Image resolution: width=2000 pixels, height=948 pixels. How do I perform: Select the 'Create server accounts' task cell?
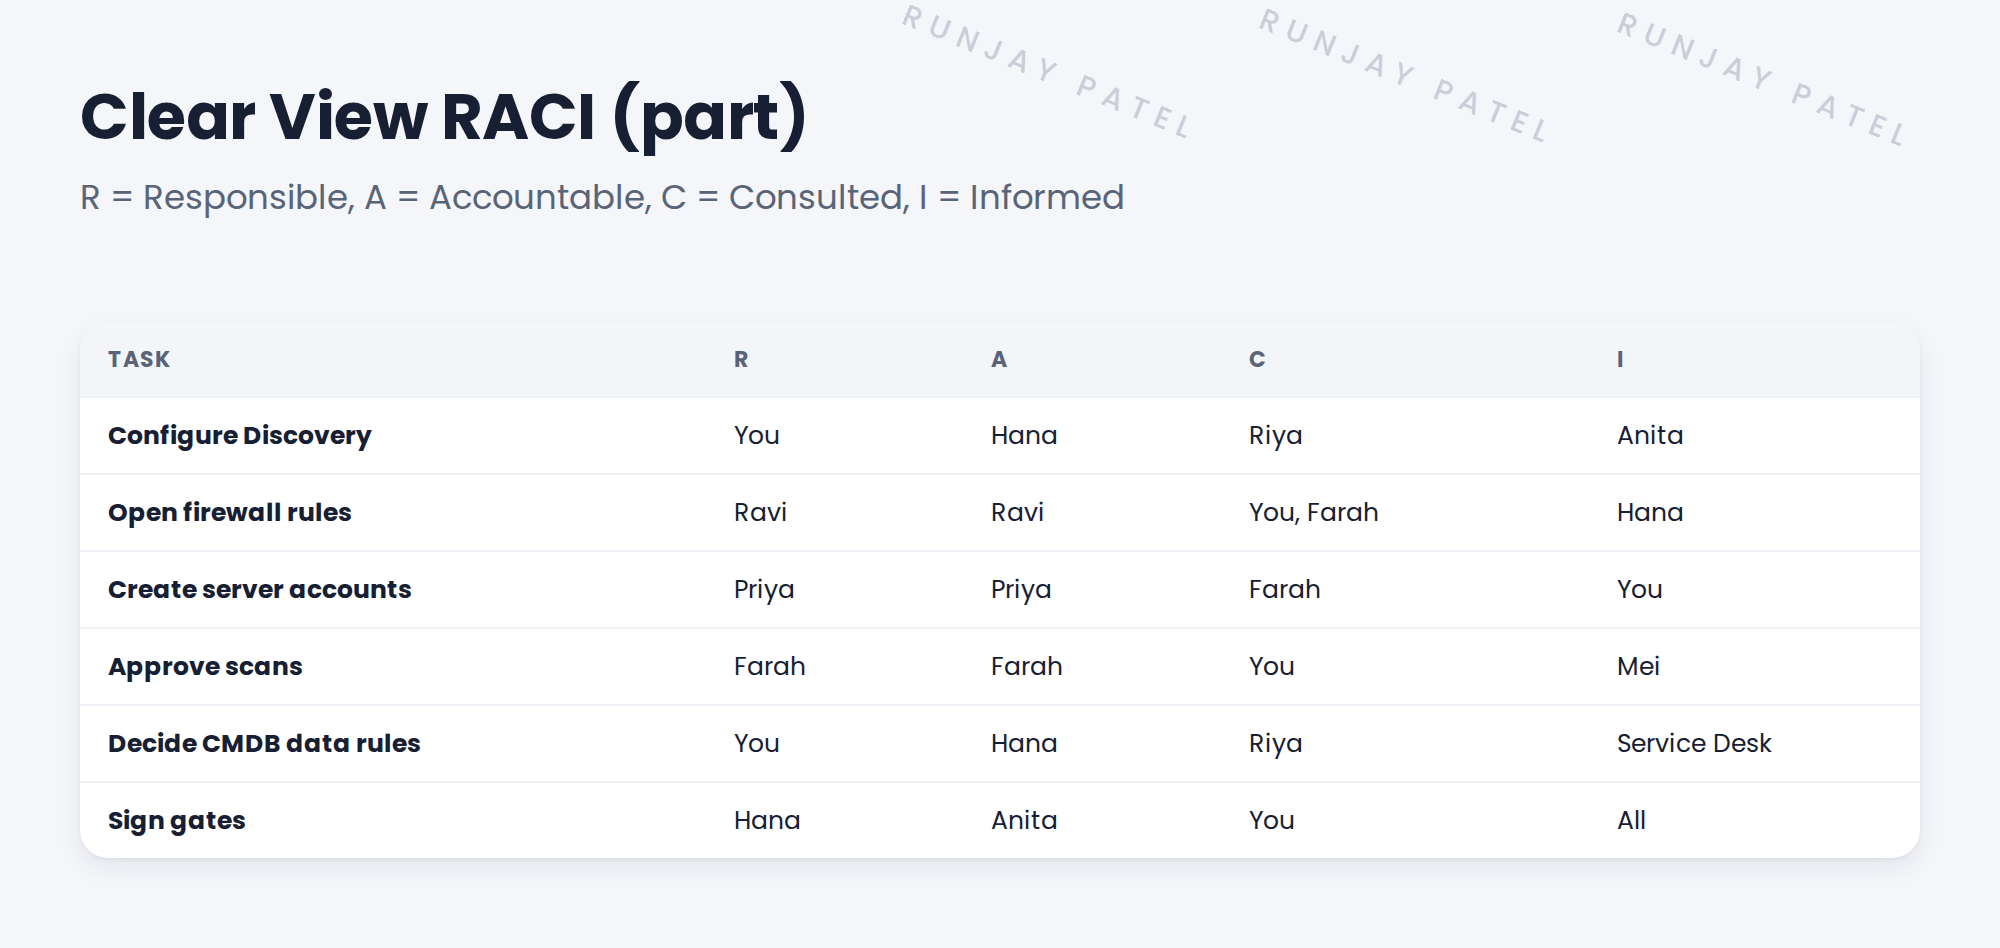pos(260,589)
